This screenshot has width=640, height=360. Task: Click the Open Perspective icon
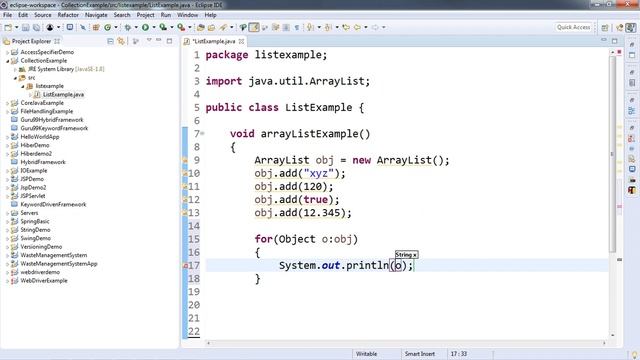point(605,27)
